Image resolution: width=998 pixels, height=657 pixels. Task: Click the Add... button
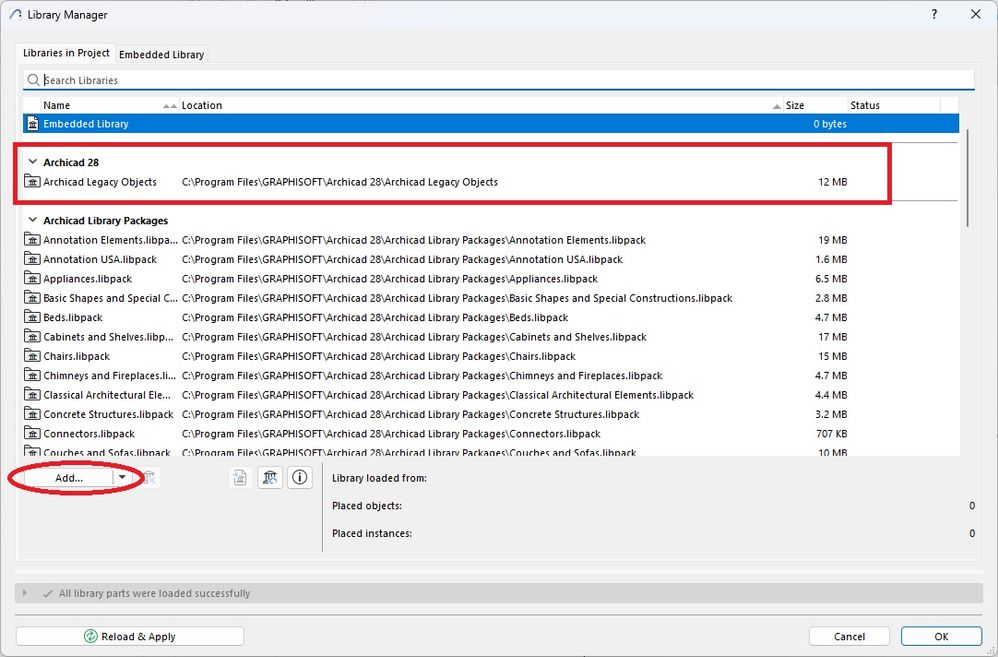69,477
